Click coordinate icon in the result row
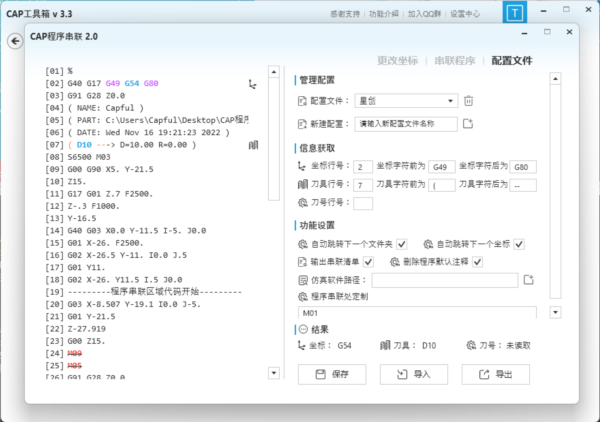 coord(302,345)
